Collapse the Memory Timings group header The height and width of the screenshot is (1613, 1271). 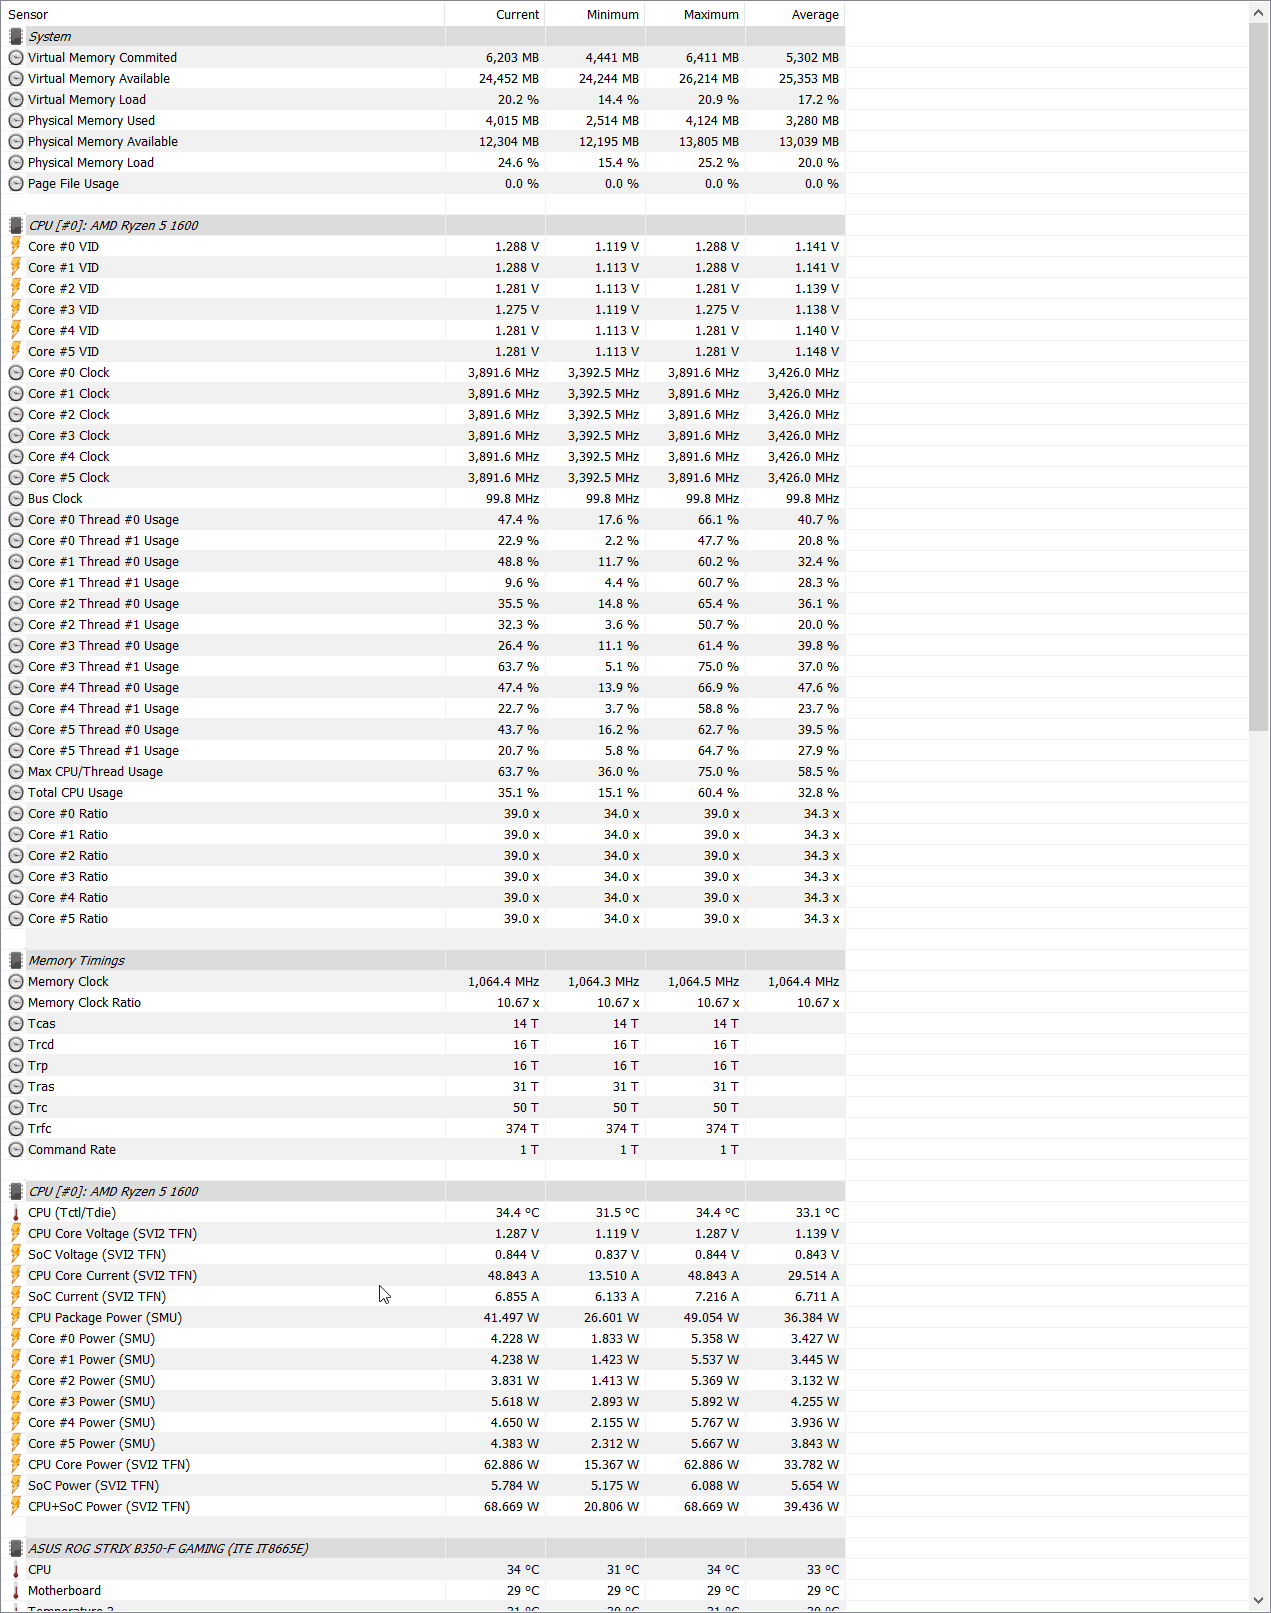pyautogui.click(x=77, y=961)
